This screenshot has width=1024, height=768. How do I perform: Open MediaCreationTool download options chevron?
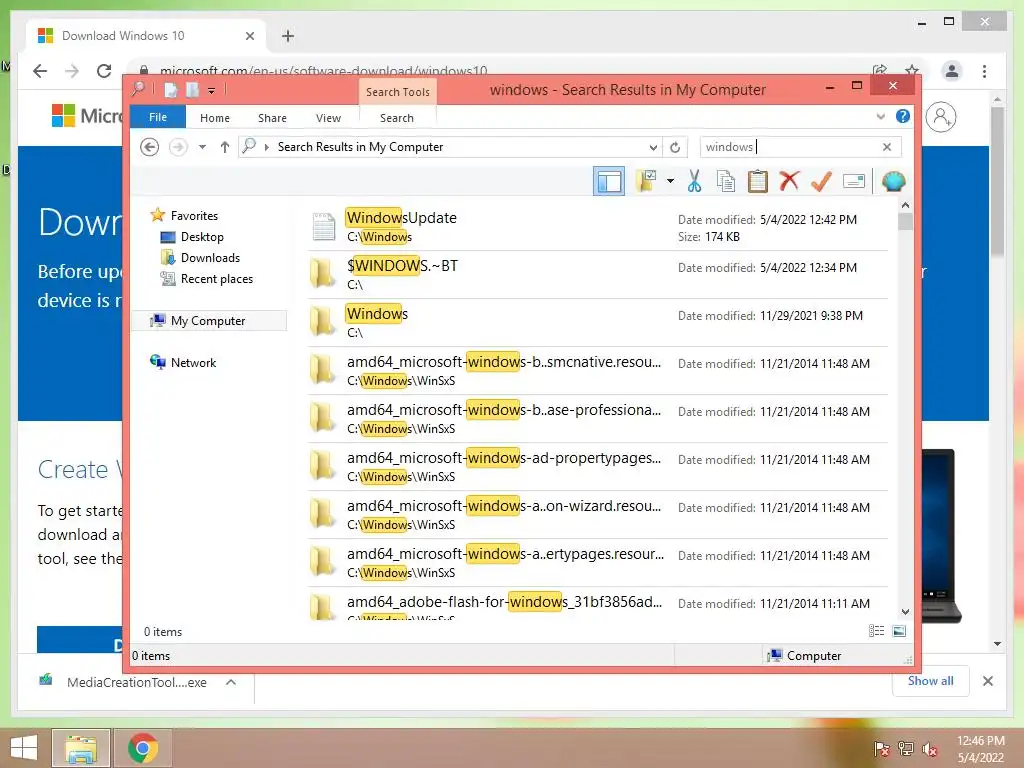pos(231,682)
